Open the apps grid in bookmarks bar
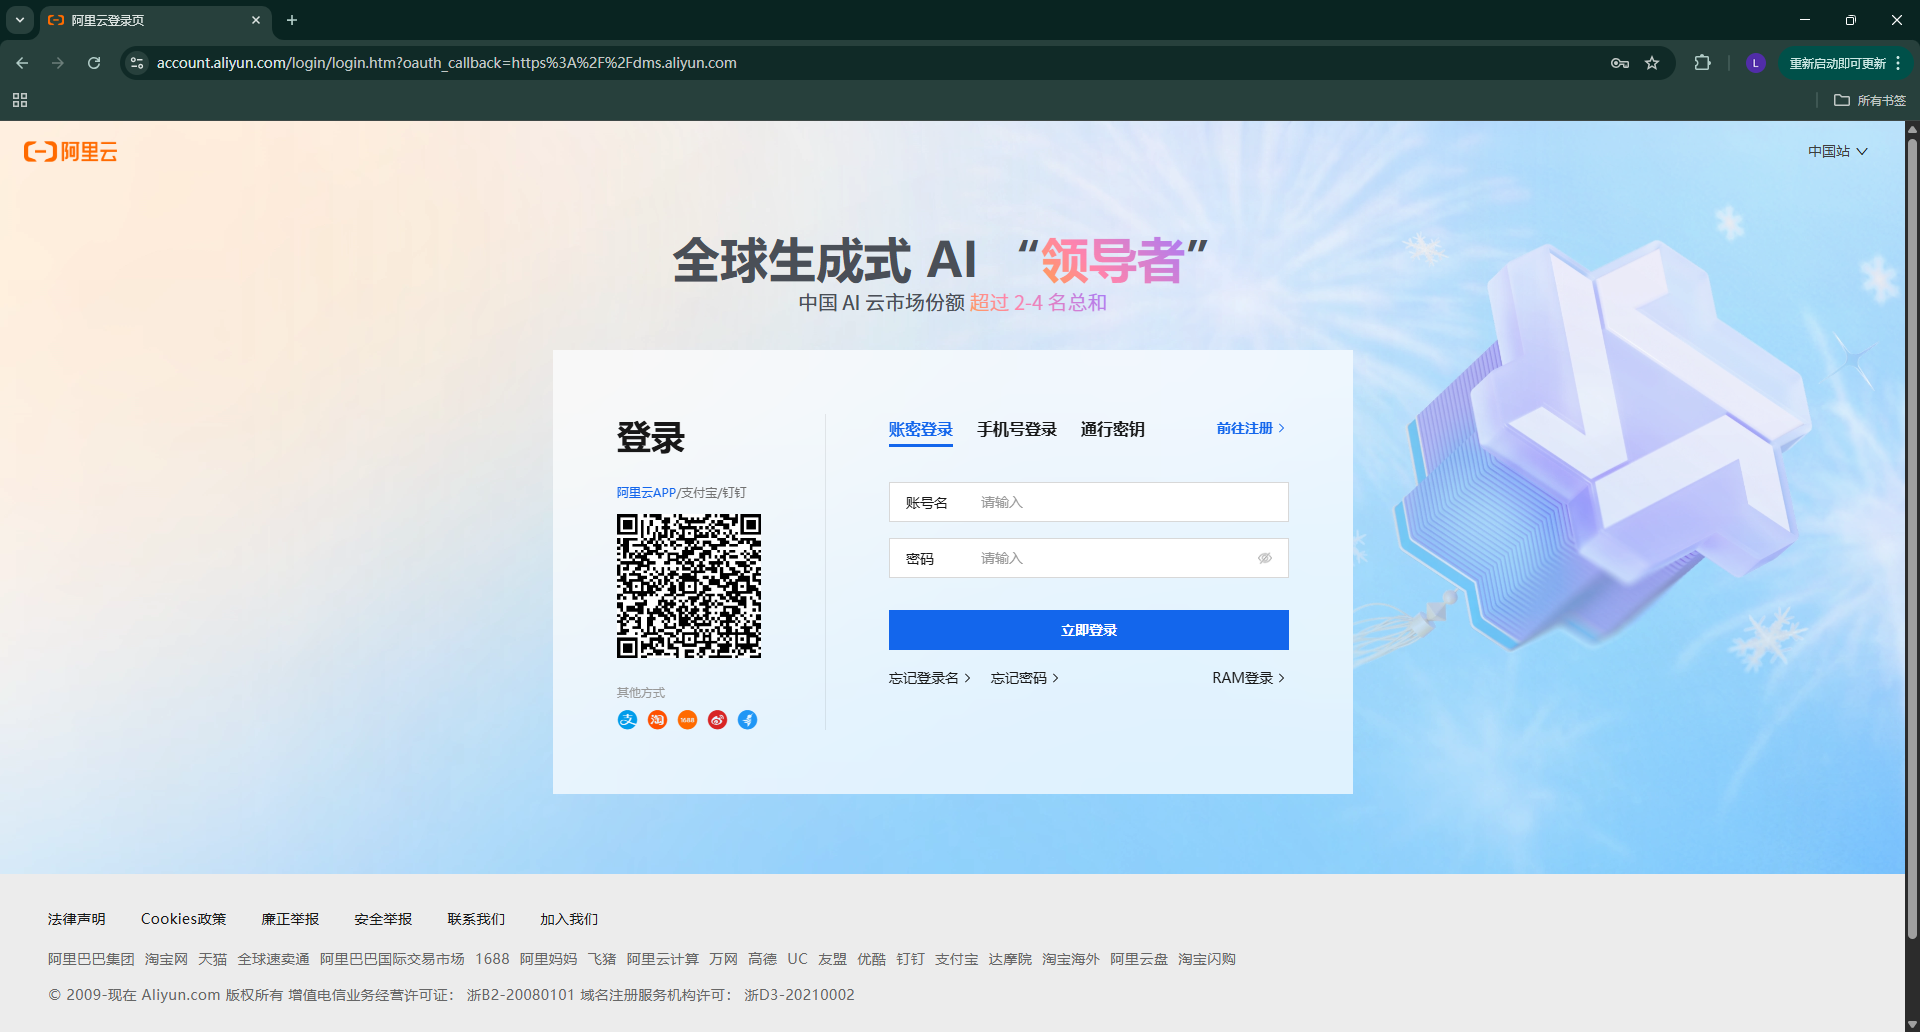Screen dimensions: 1920x1032 pyautogui.click(x=20, y=100)
